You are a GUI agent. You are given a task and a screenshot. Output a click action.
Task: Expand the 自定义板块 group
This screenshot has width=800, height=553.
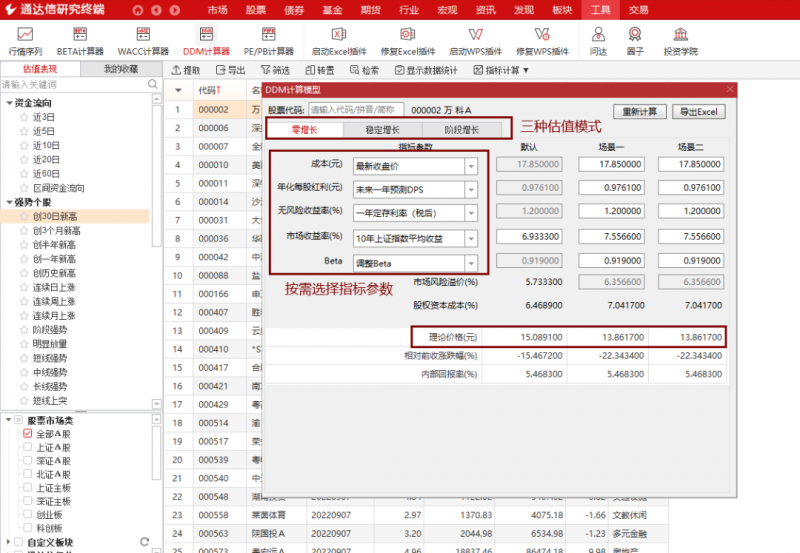pyautogui.click(x=8, y=542)
